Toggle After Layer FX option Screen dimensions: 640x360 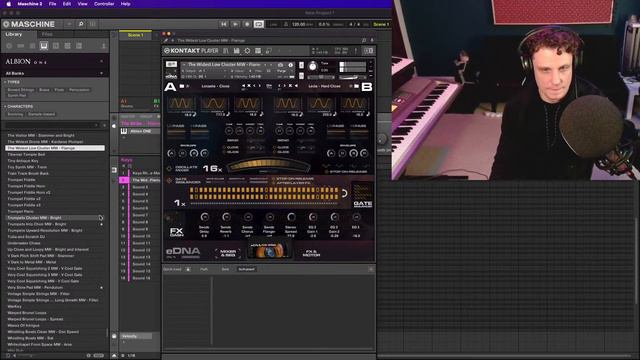pos(291,183)
